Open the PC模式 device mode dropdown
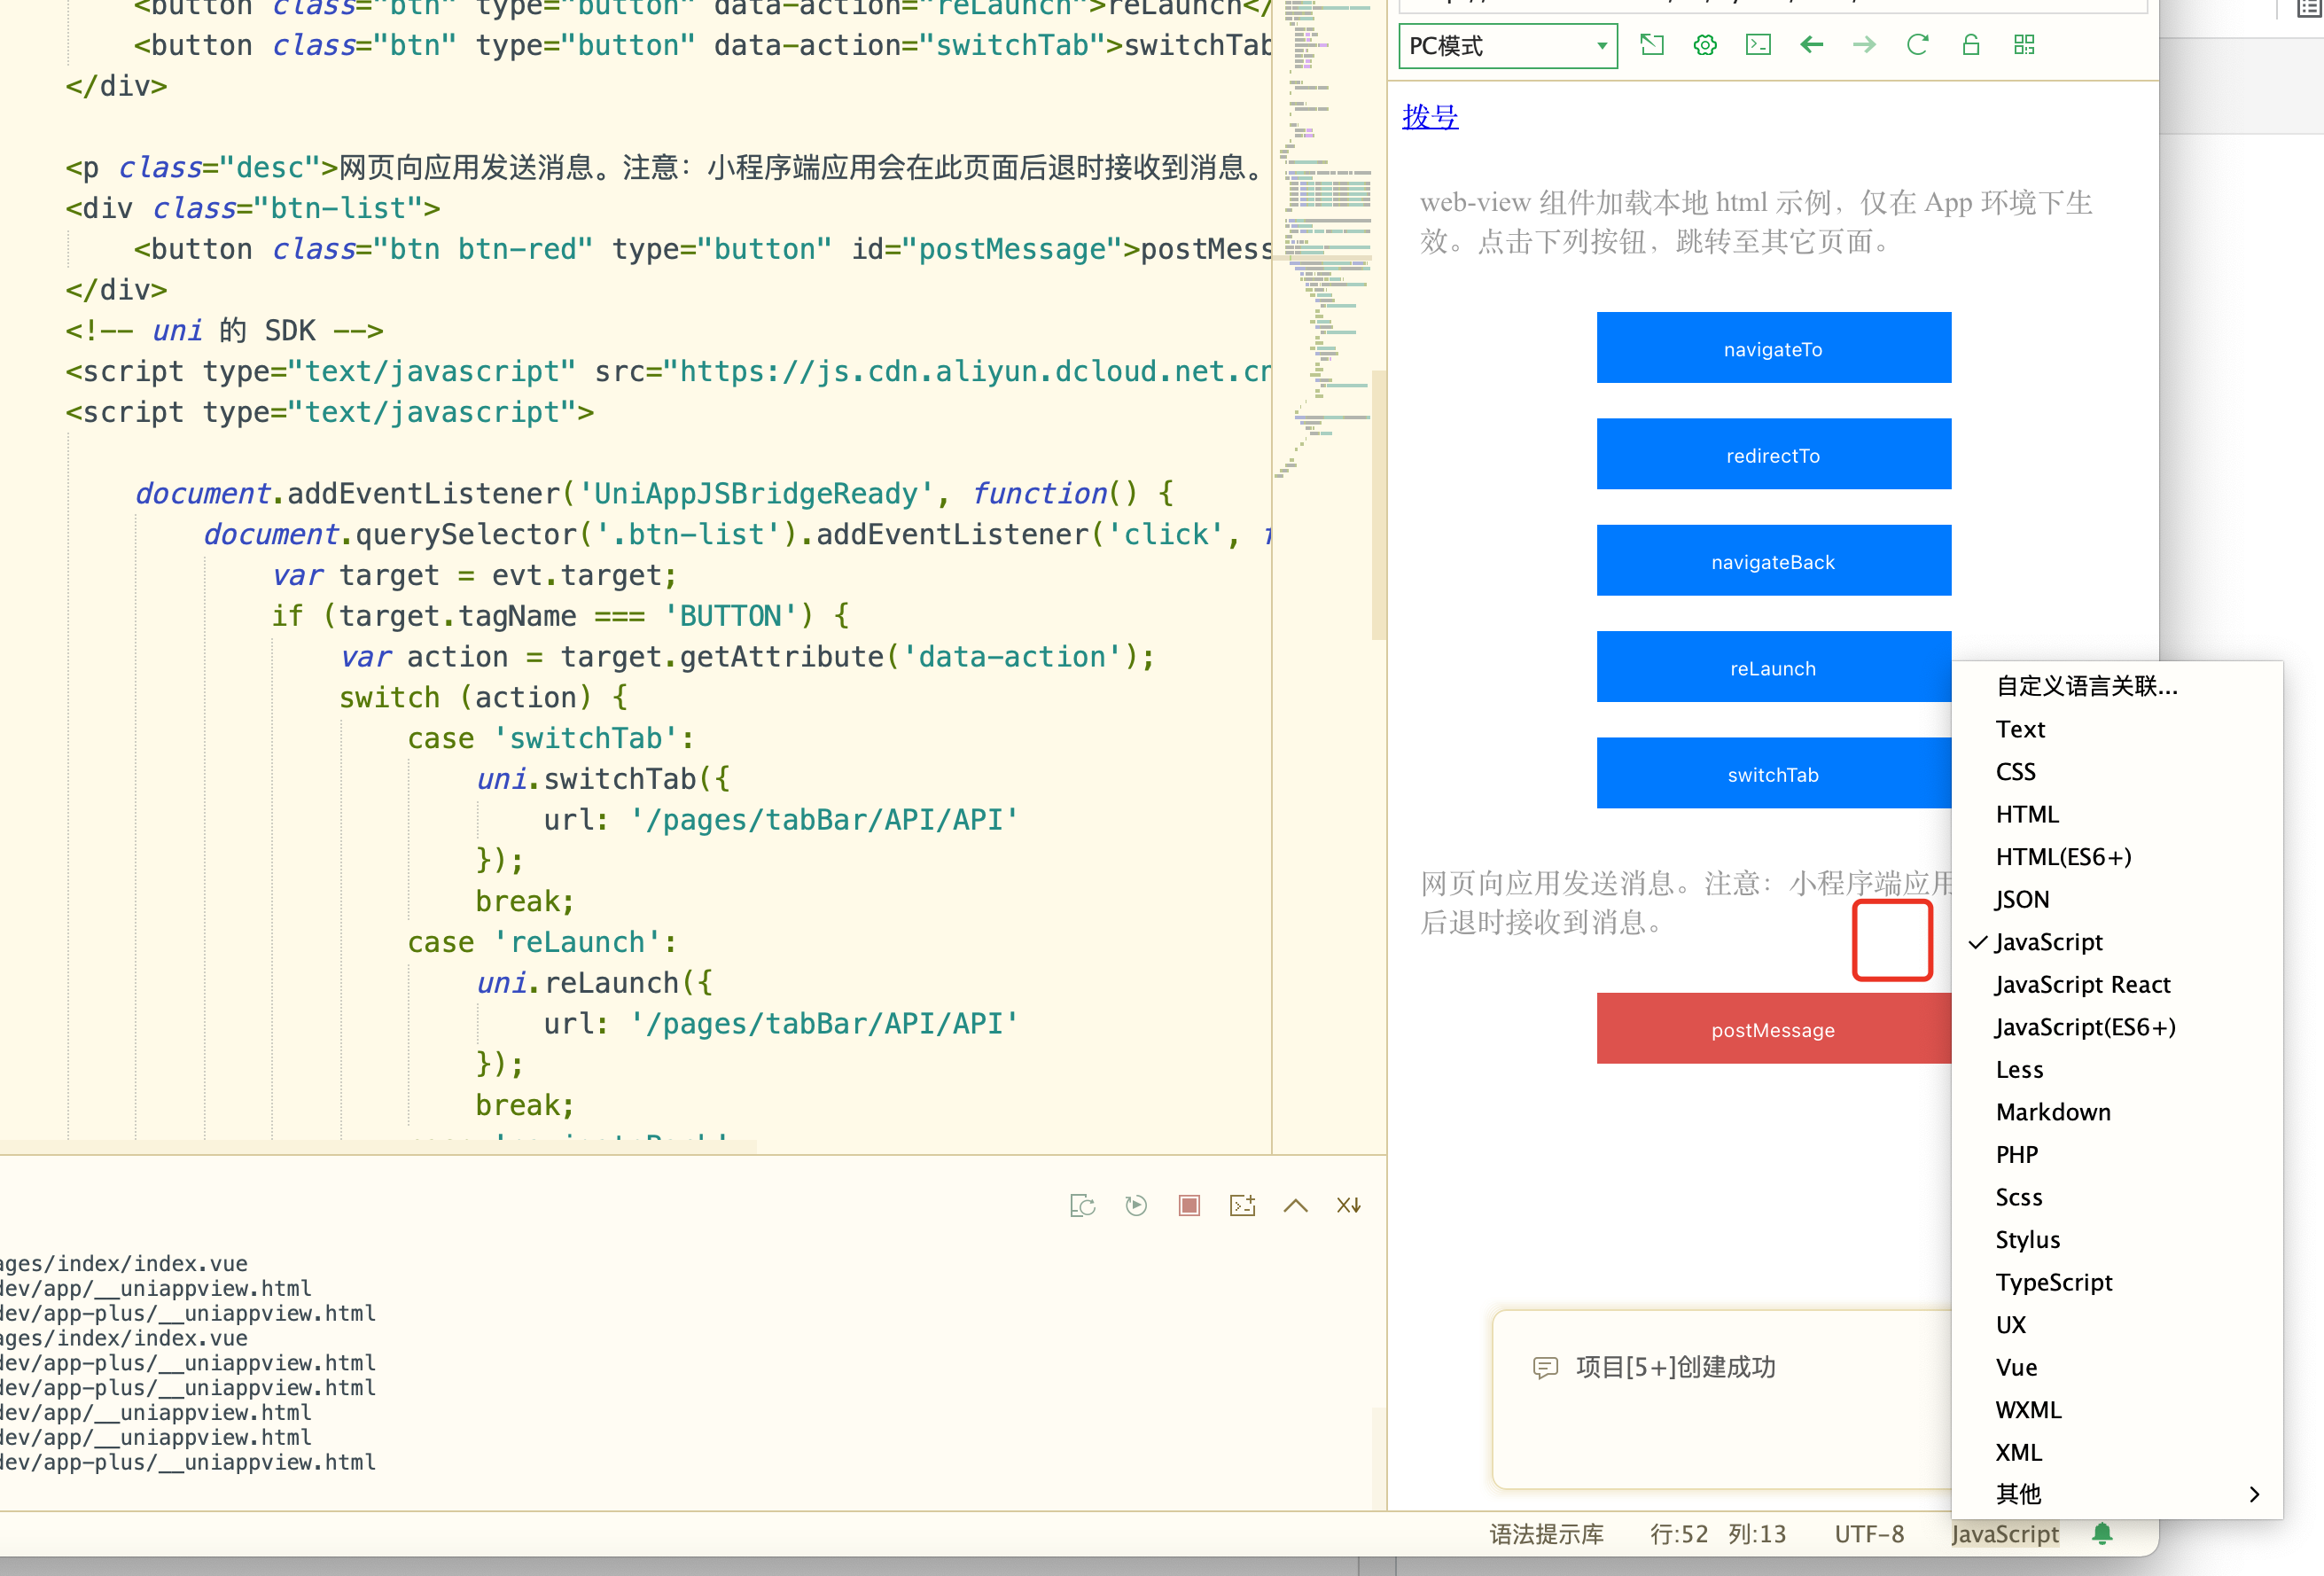 [1507, 46]
